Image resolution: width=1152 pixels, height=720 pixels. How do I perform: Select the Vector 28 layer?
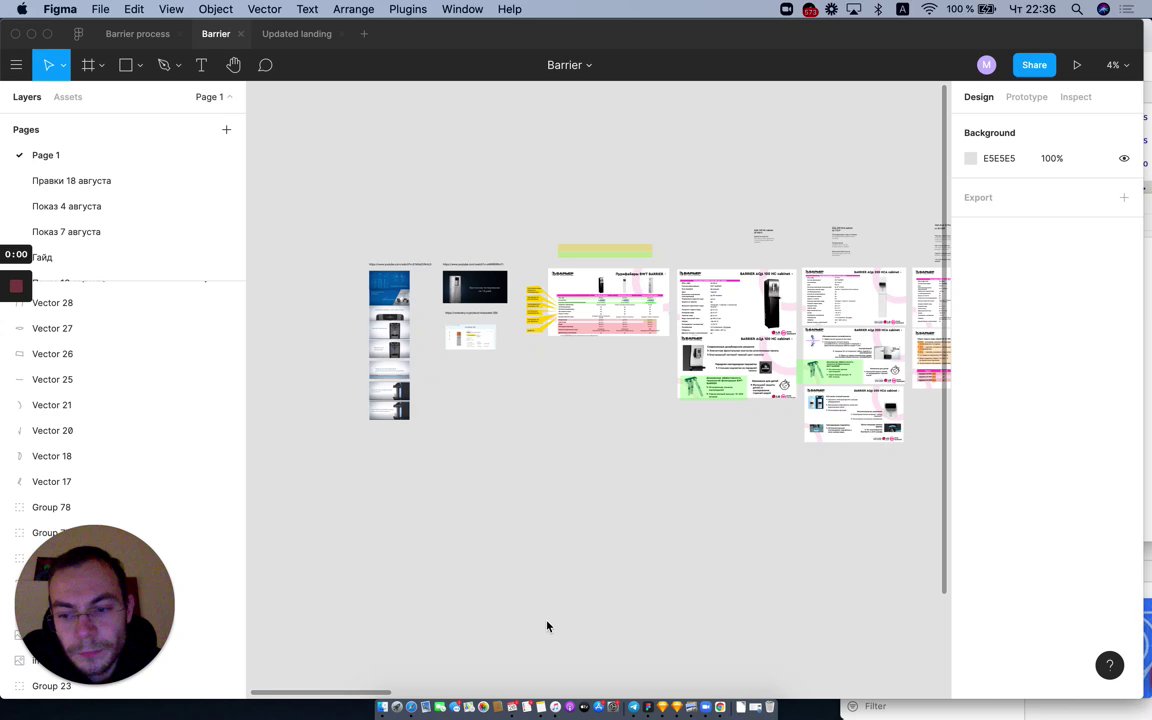pos(52,303)
